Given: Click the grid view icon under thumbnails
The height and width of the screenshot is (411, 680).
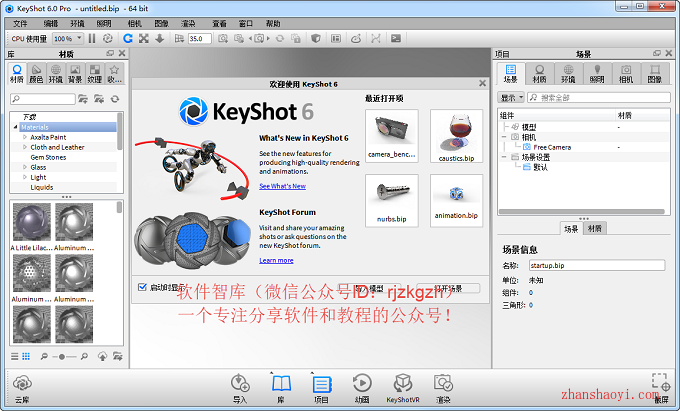Looking at the screenshot, I should [26, 356].
